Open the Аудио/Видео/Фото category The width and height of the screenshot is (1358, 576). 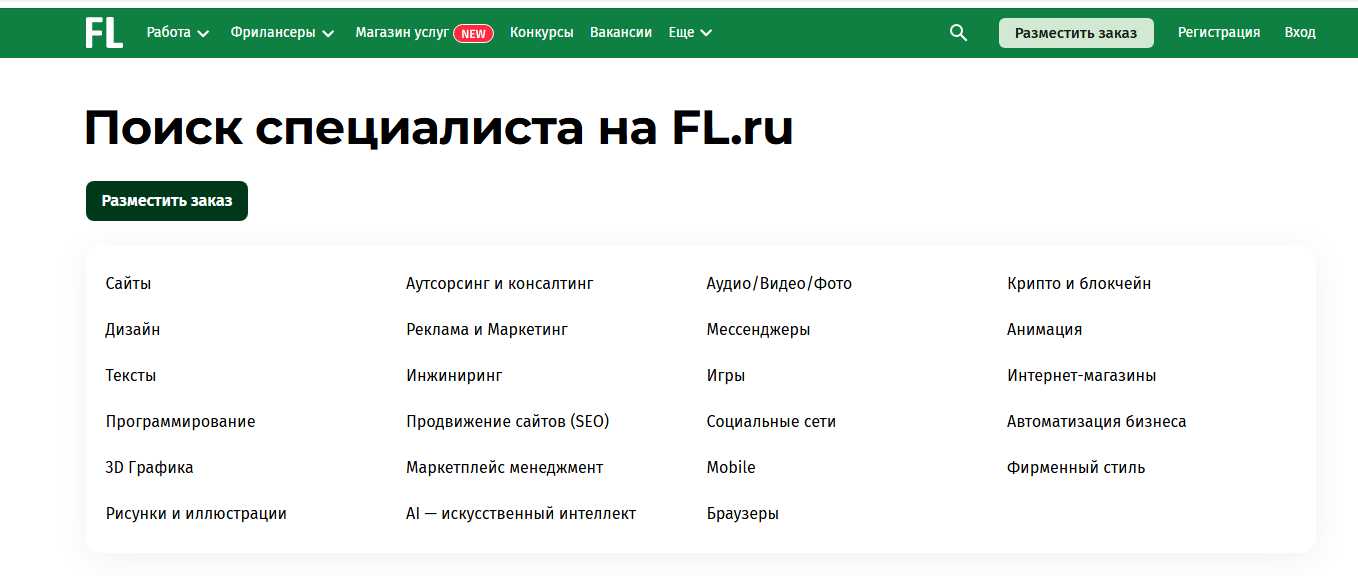click(x=779, y=284)
